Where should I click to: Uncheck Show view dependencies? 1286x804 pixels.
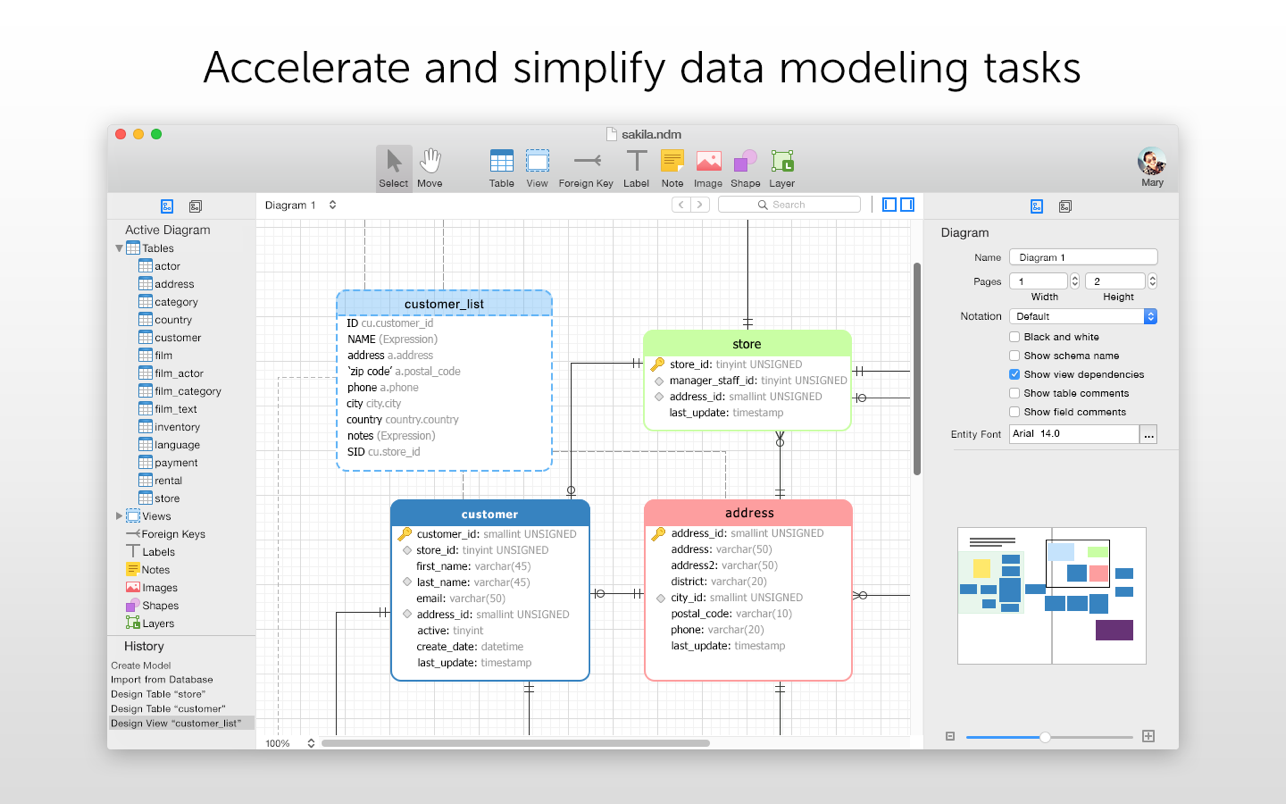(1014, 374)
